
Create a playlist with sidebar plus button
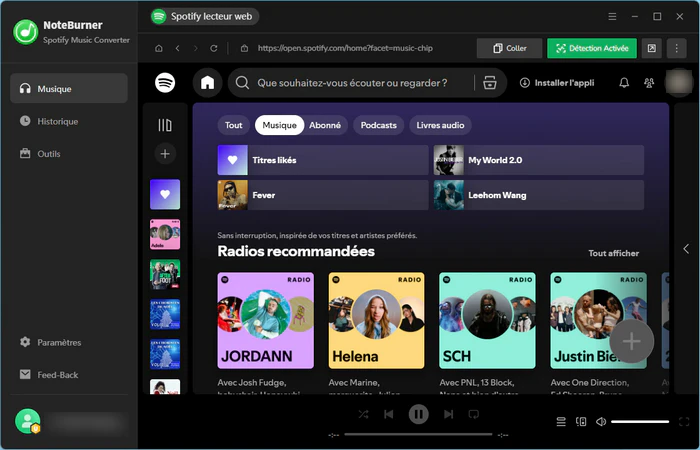pos(165,154)
